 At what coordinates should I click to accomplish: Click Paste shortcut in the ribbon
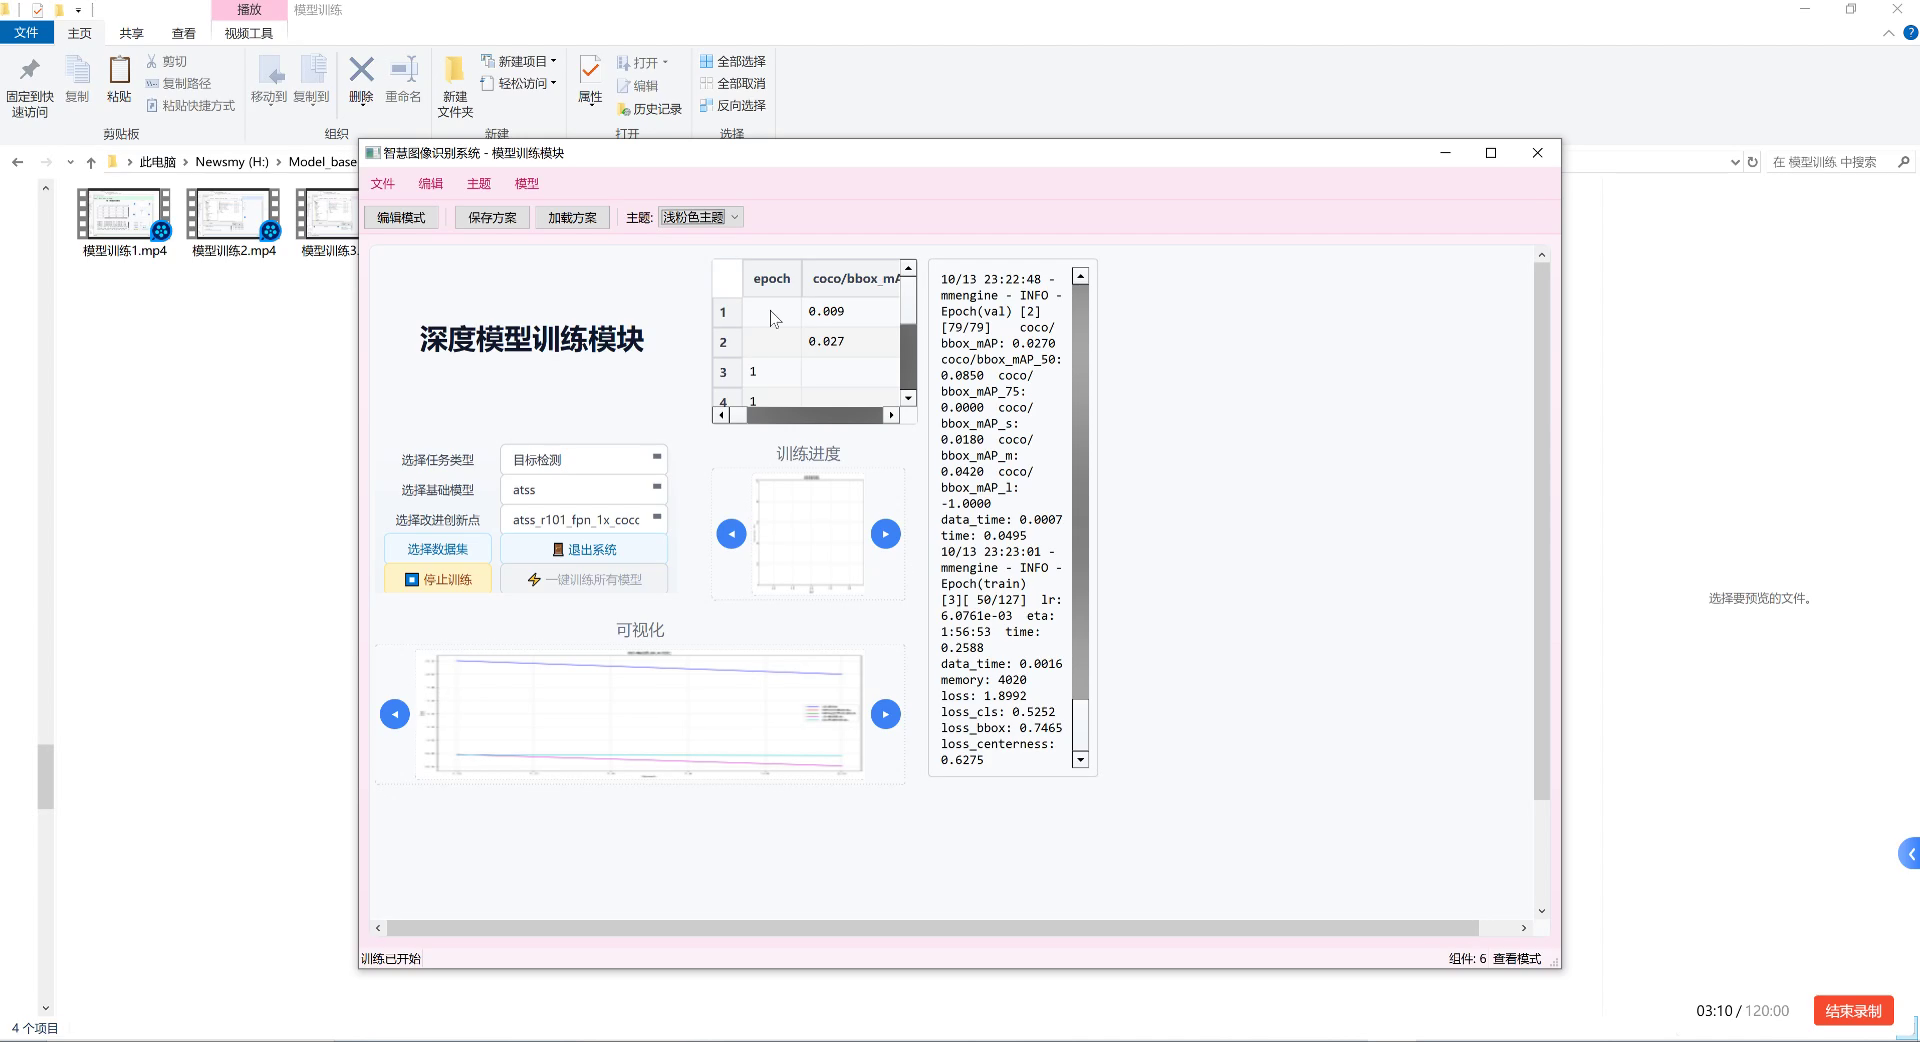pyautogui.click(x=190, y=106)
